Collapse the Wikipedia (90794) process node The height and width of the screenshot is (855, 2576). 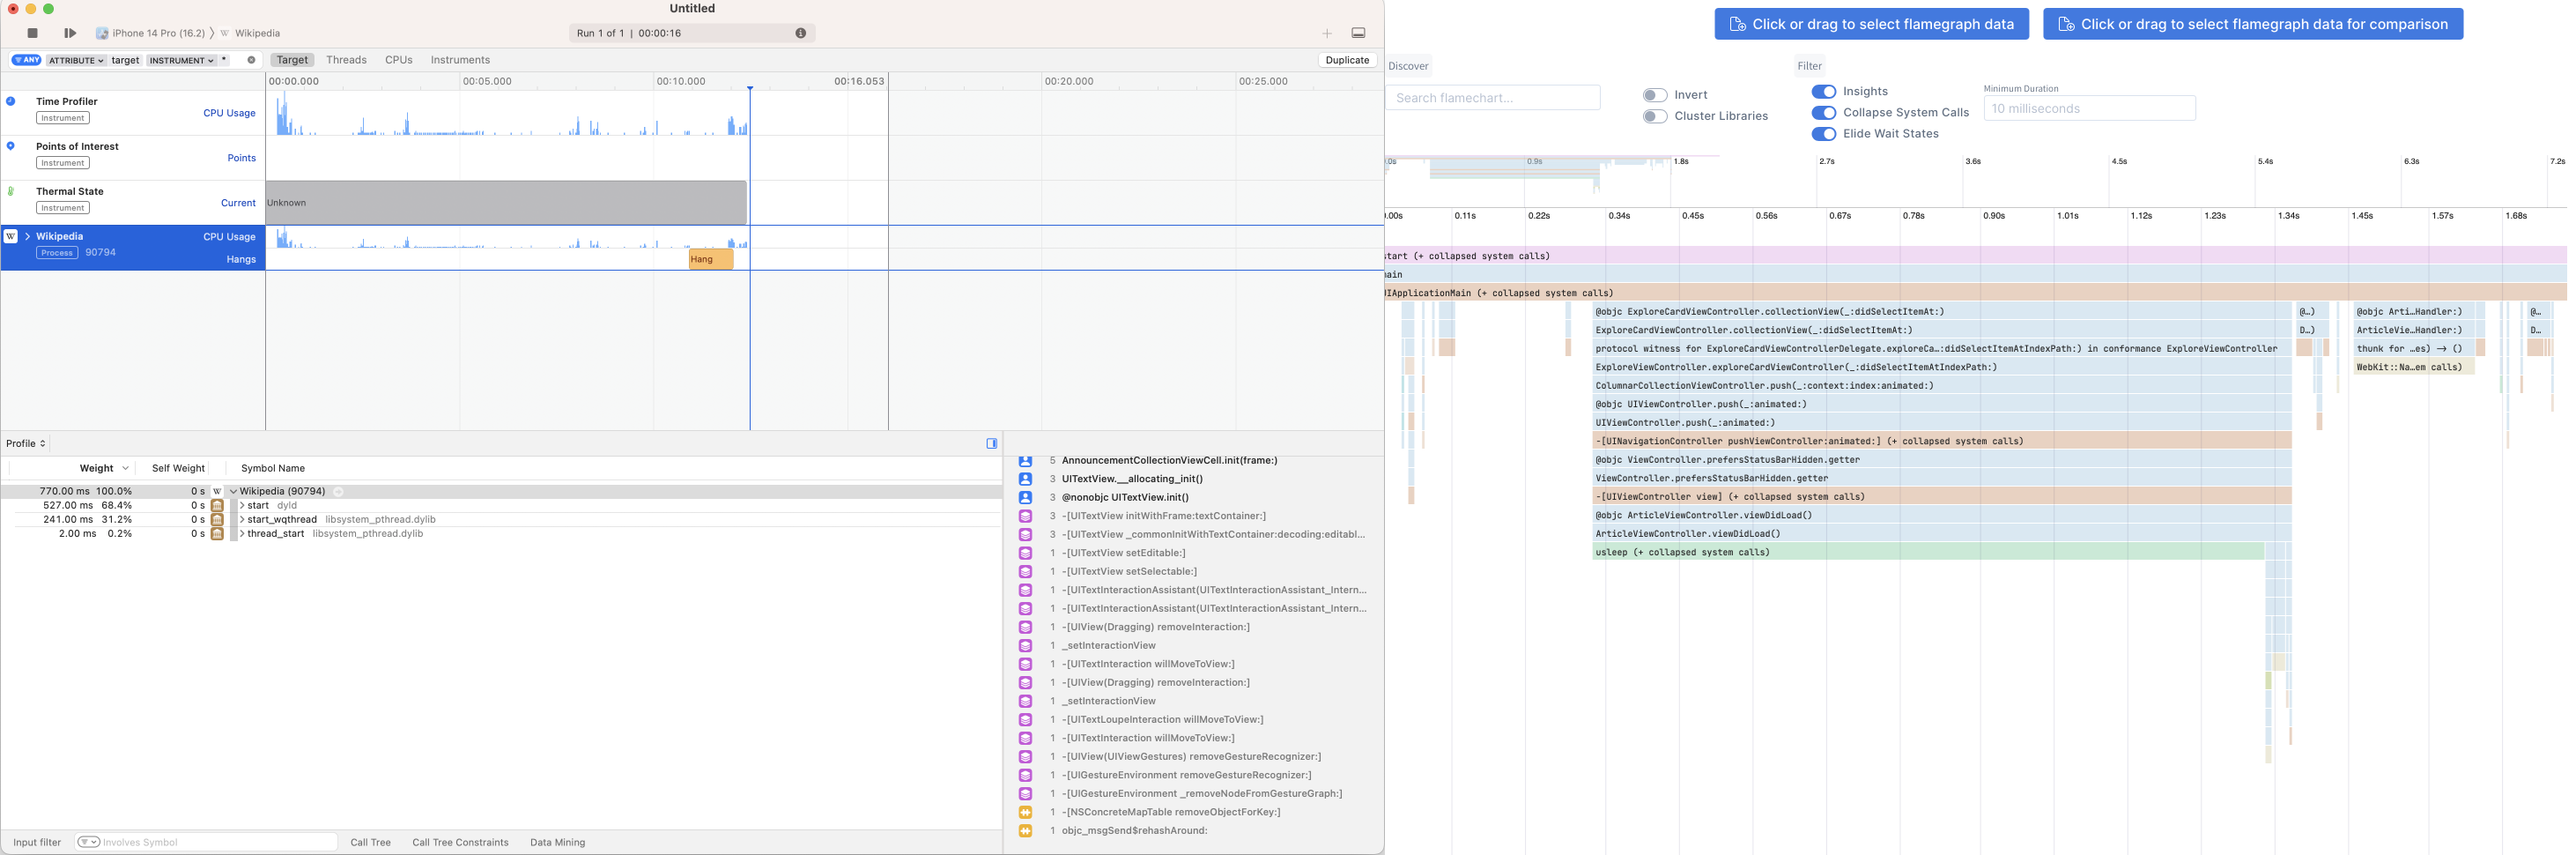click(233, 491)
